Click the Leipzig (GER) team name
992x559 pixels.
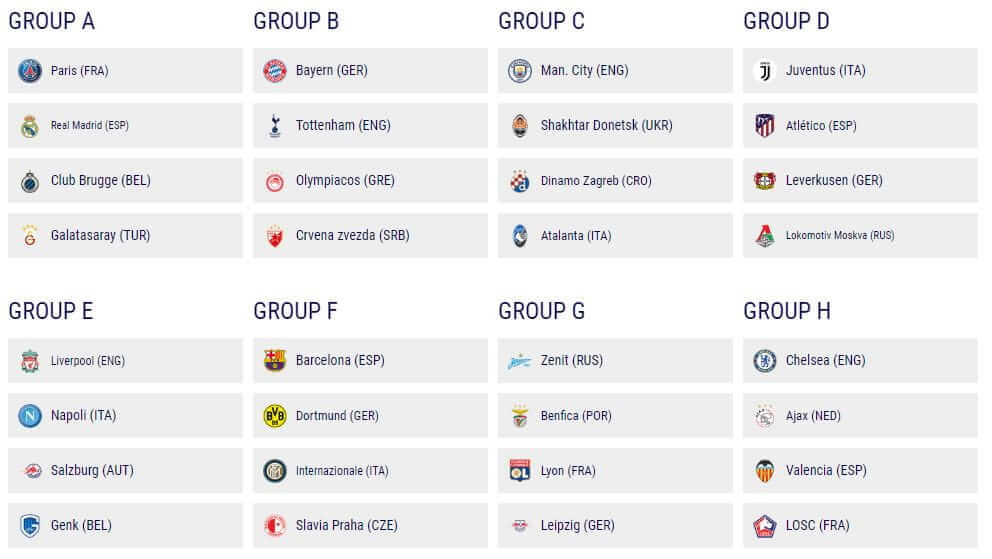[577, 526]
